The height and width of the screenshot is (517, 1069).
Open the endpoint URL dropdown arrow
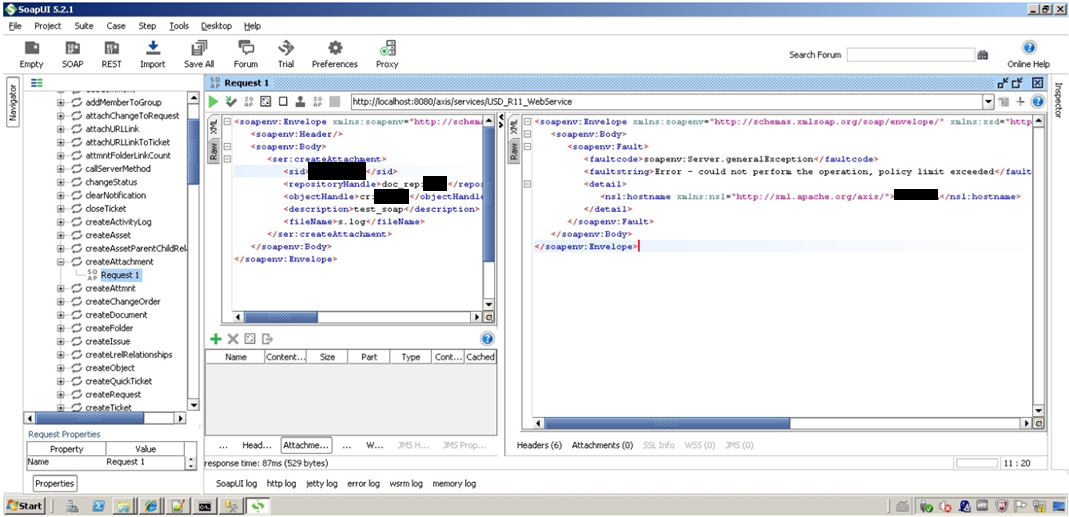pos(988,101)
